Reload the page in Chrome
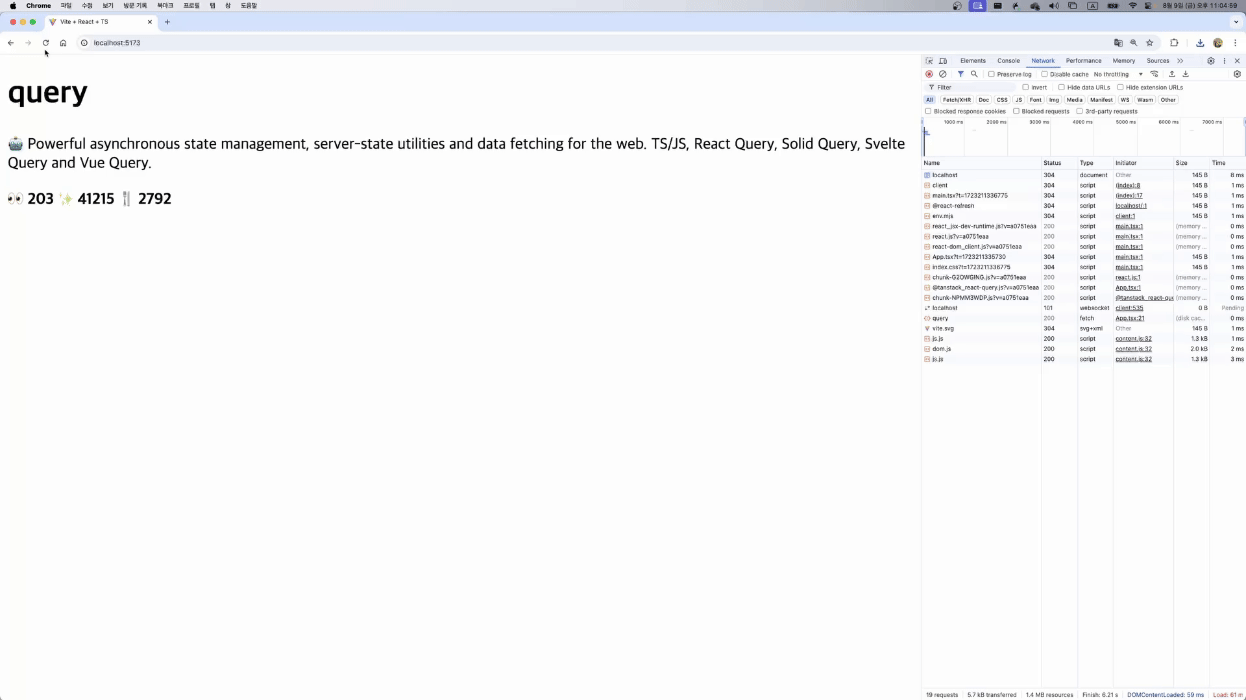The width and height of the screenshot is (1246, 700). pos(46,43)
